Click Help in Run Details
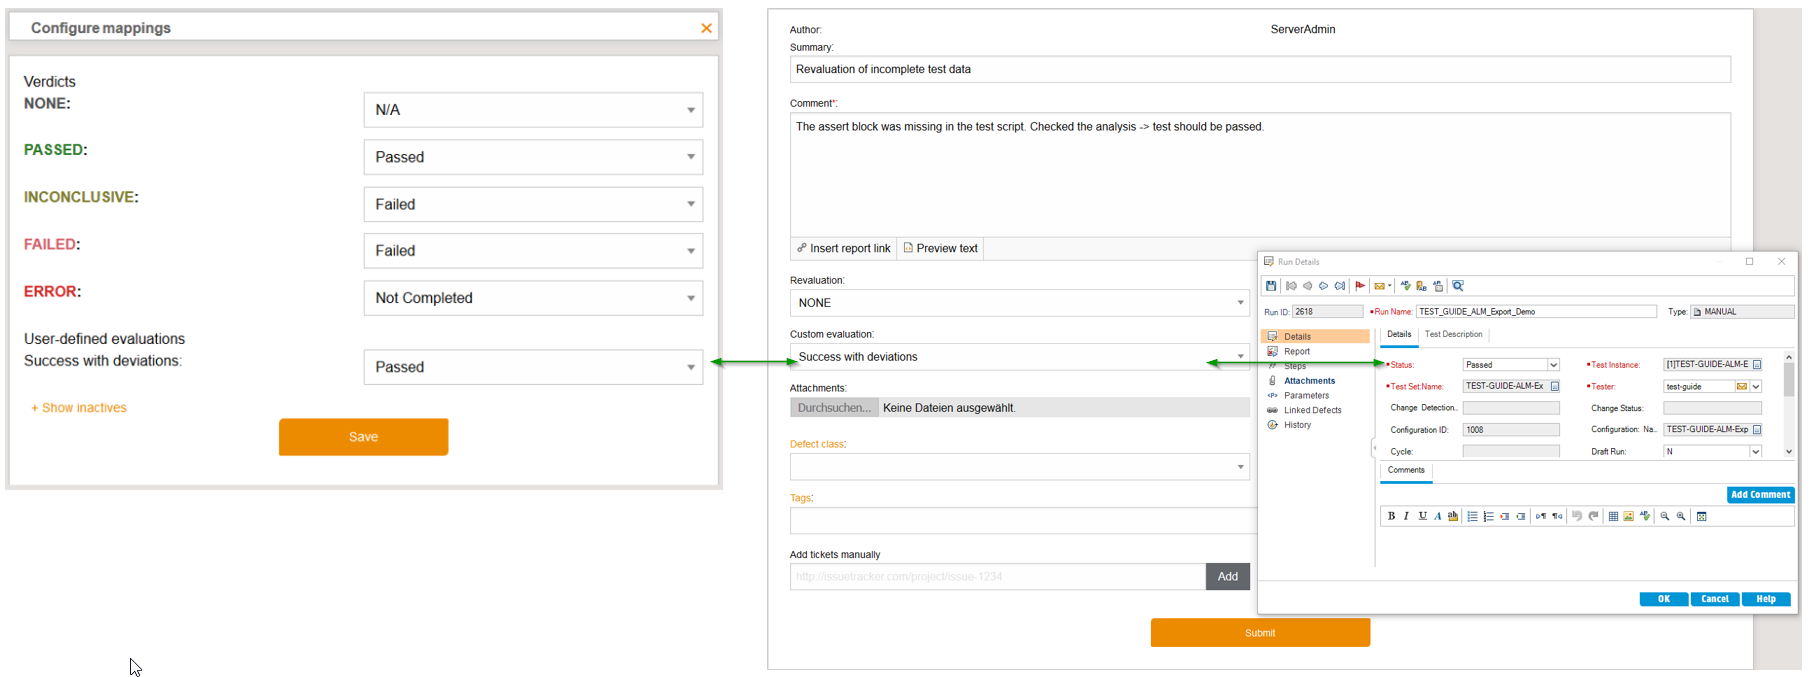 [x=1766, y=599]
